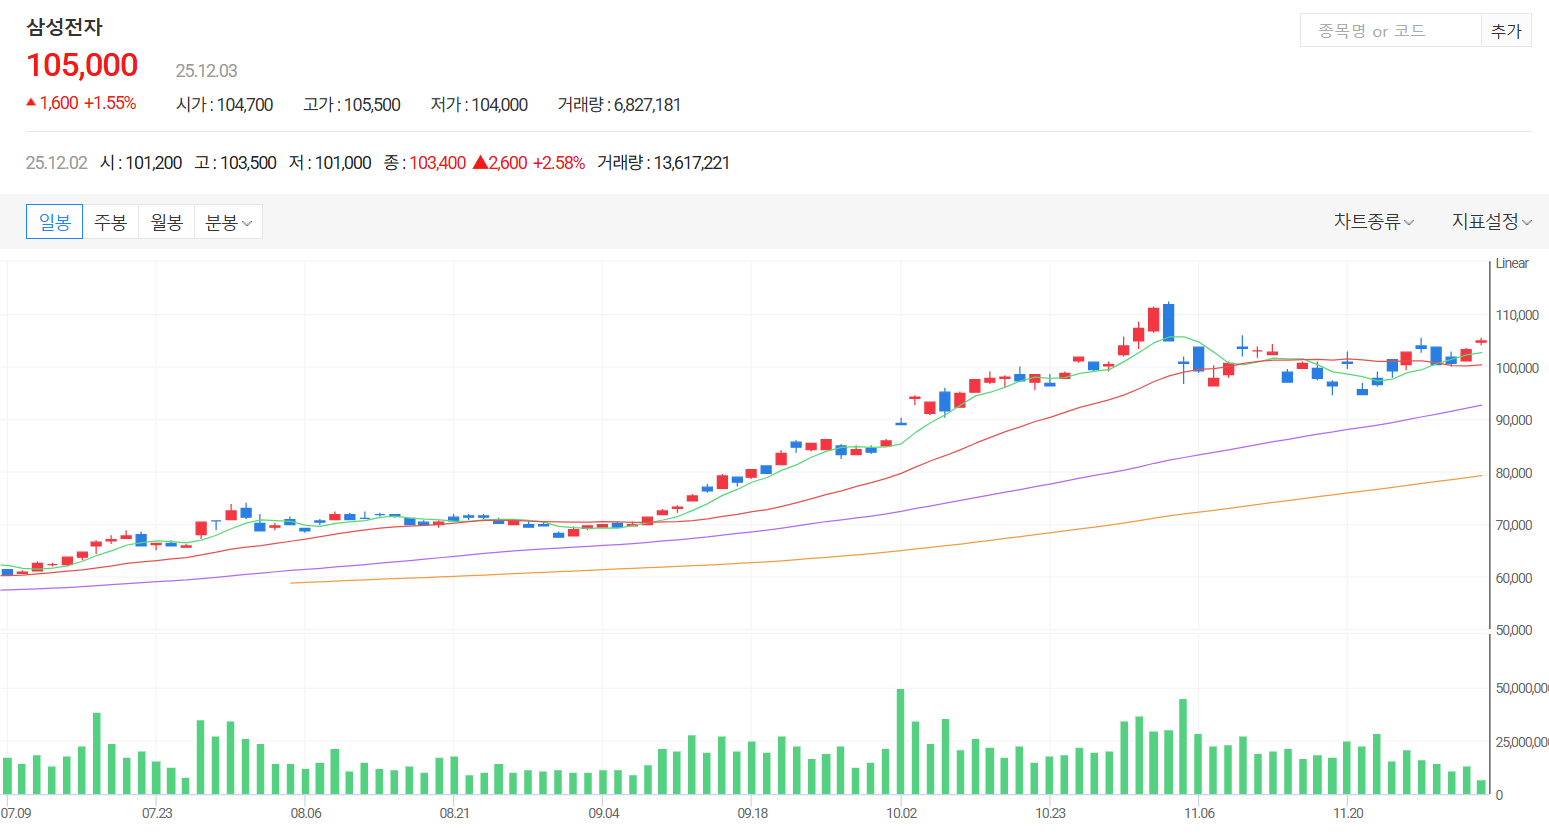Click the previous volume 13,617,221
The image size is (1549, 837).
coord(691,163)
